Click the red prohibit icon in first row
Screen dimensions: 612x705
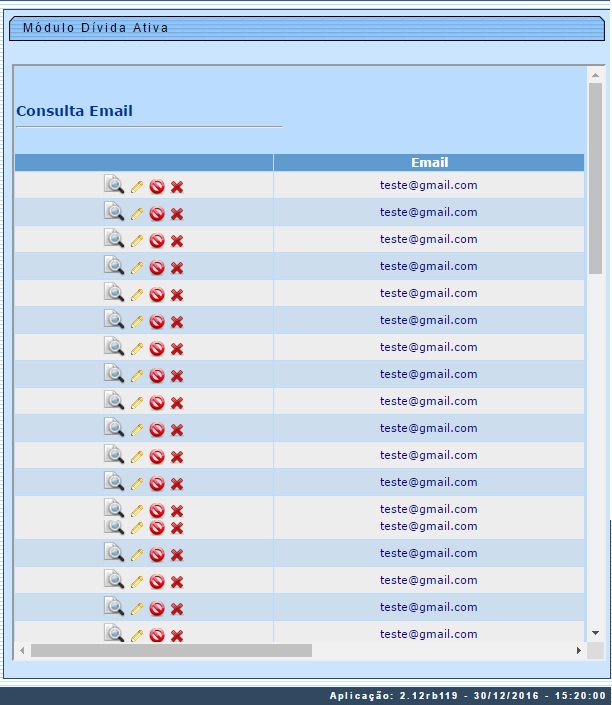[157, 186]
